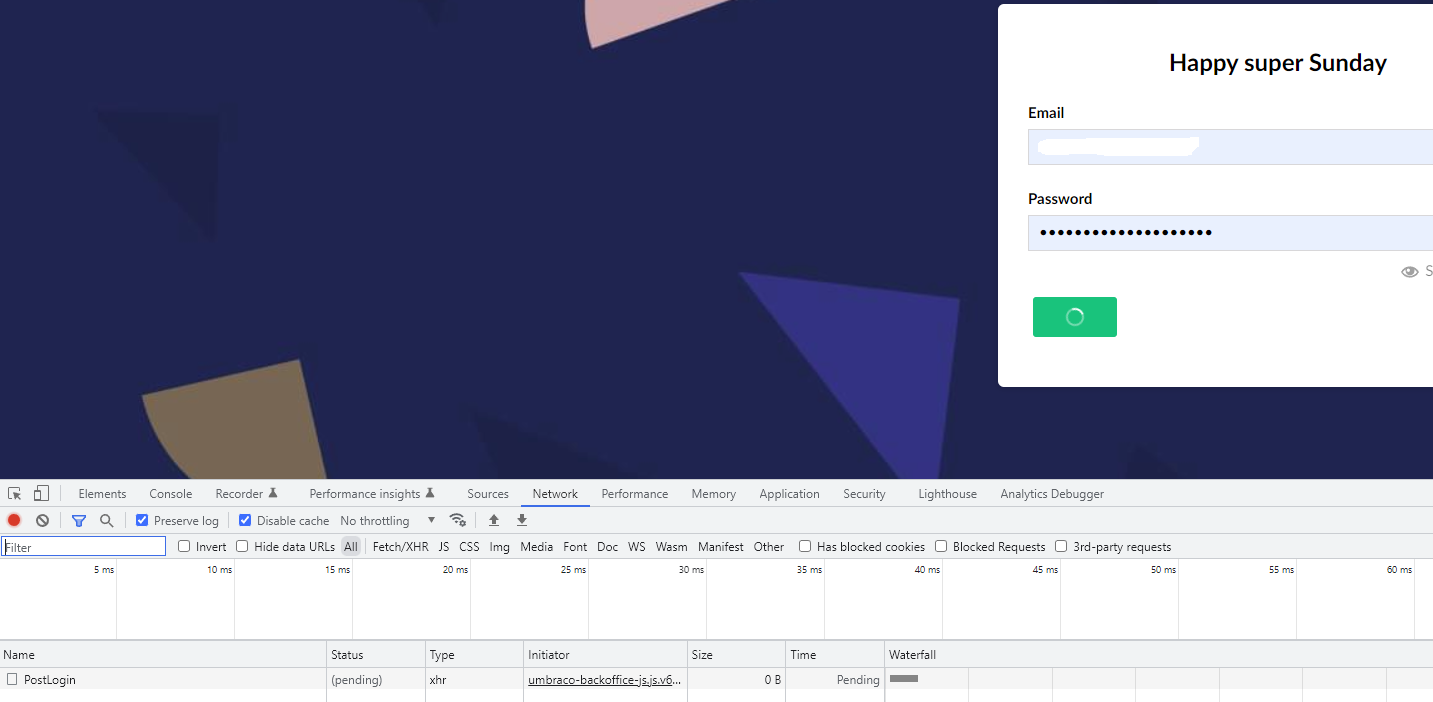Open the umbraco-backoffice-js initiator link
The width and height of the screenshot is (1433, 702).
[605, 680]
